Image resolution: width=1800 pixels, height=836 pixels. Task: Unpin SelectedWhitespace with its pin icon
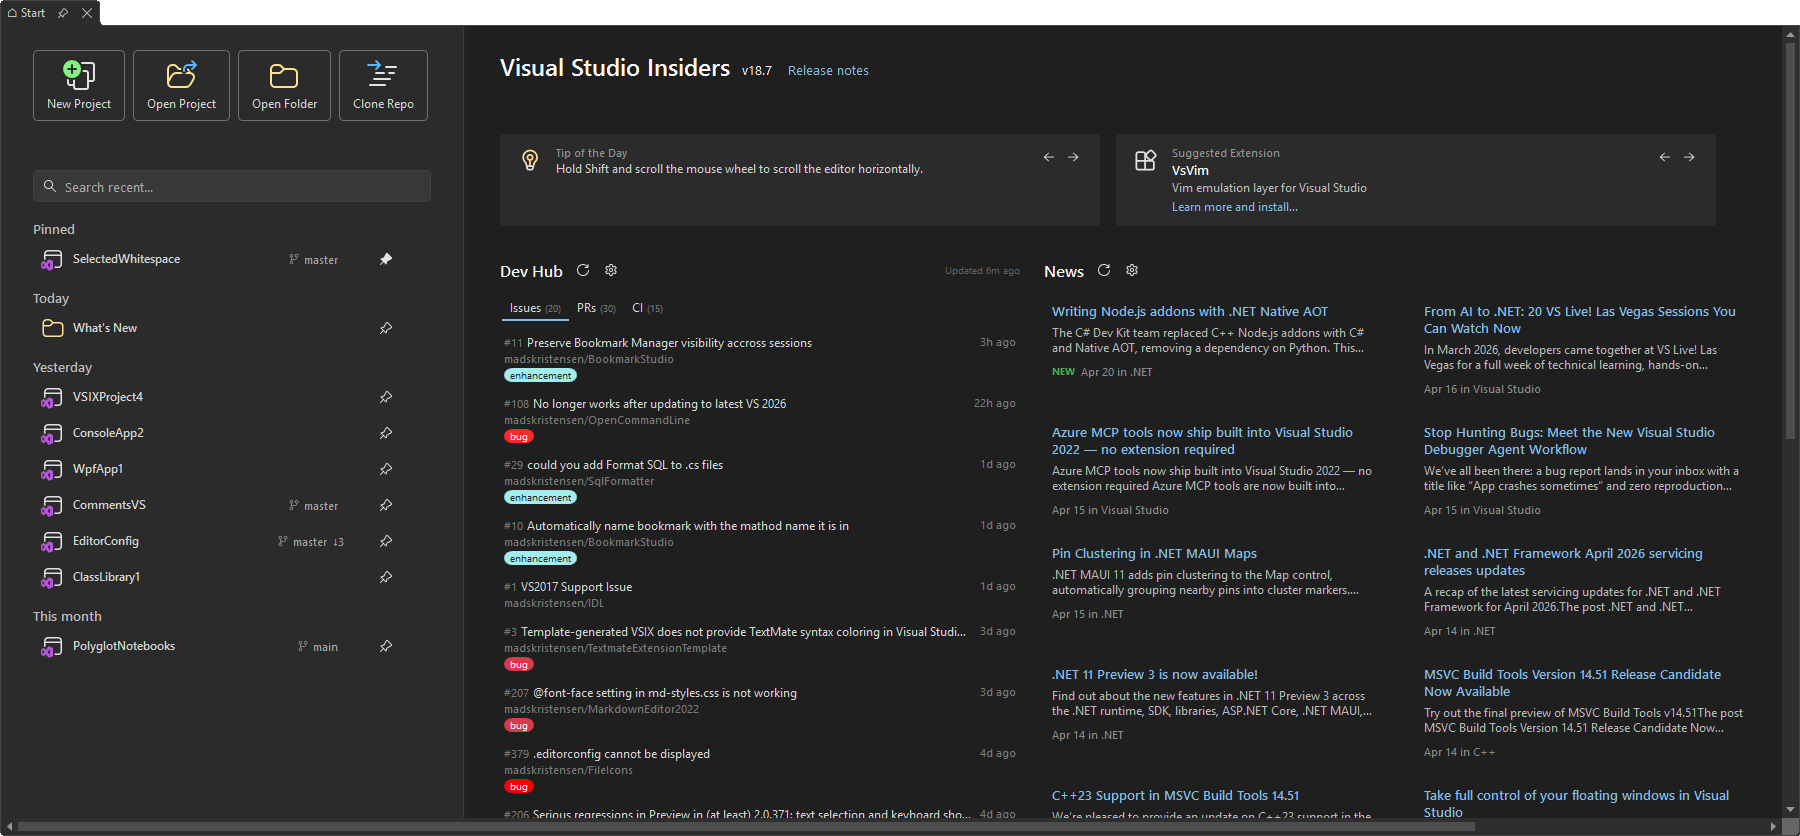[386, 259]
